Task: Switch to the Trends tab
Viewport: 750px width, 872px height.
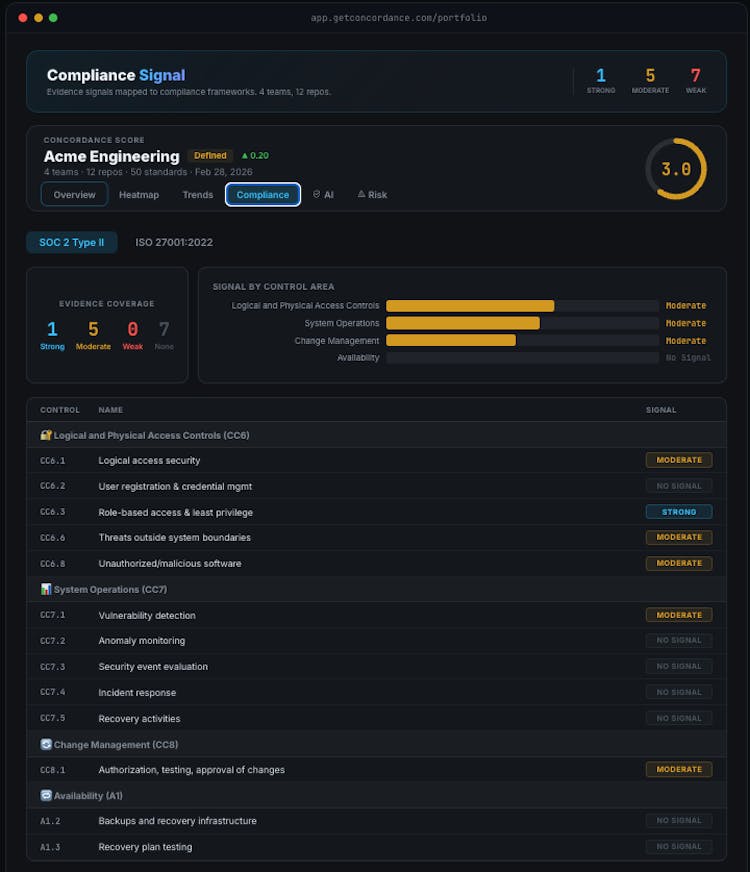Action: (x=197, y=195)
